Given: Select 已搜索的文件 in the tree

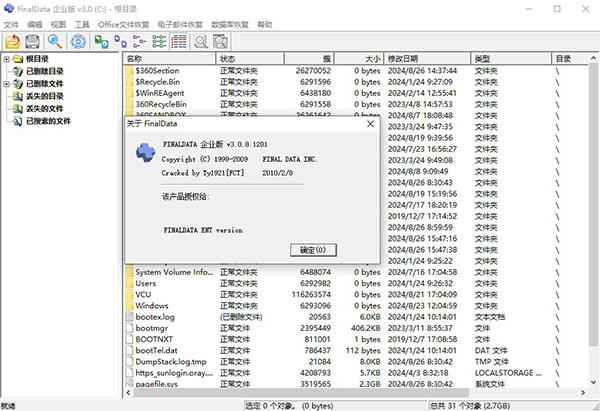Looking at the screenshot, I should (x=48, y=121).
